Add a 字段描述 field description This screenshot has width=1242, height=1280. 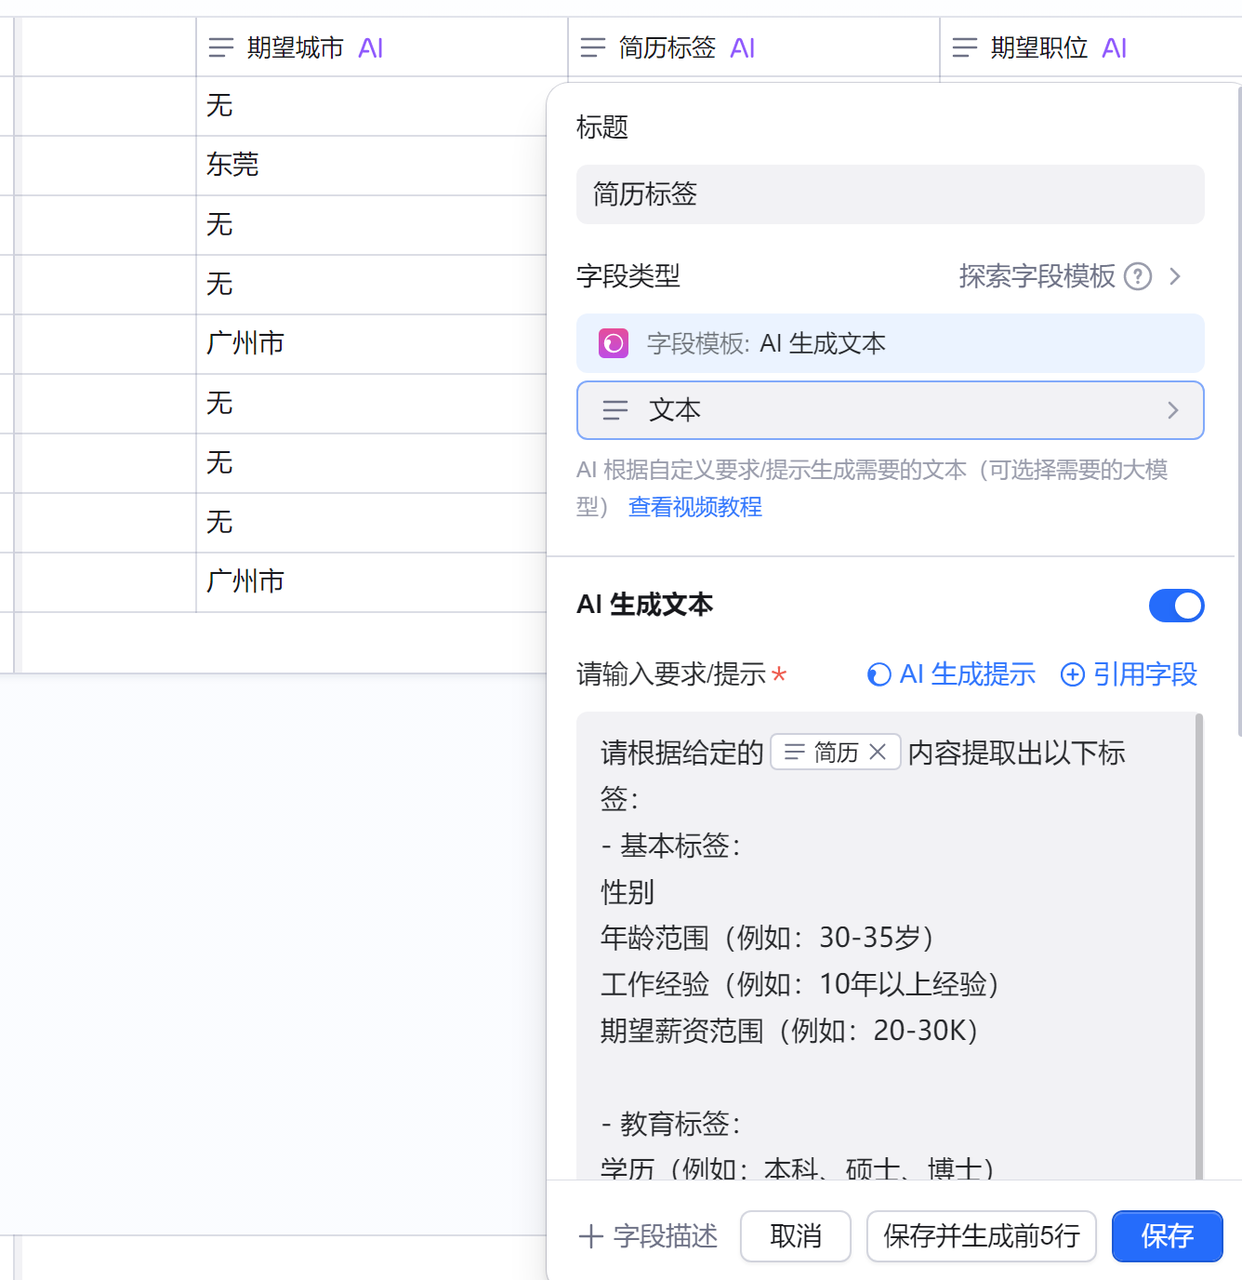click(649, 1236)
